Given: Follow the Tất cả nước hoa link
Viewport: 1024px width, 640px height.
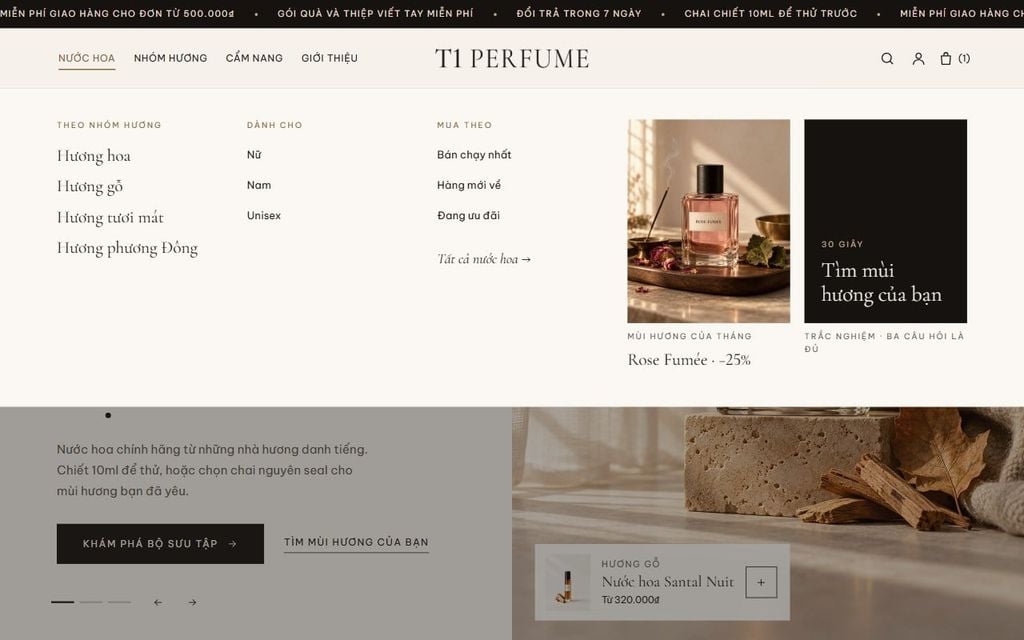Looking at the screenshot, I should (484, 259).
